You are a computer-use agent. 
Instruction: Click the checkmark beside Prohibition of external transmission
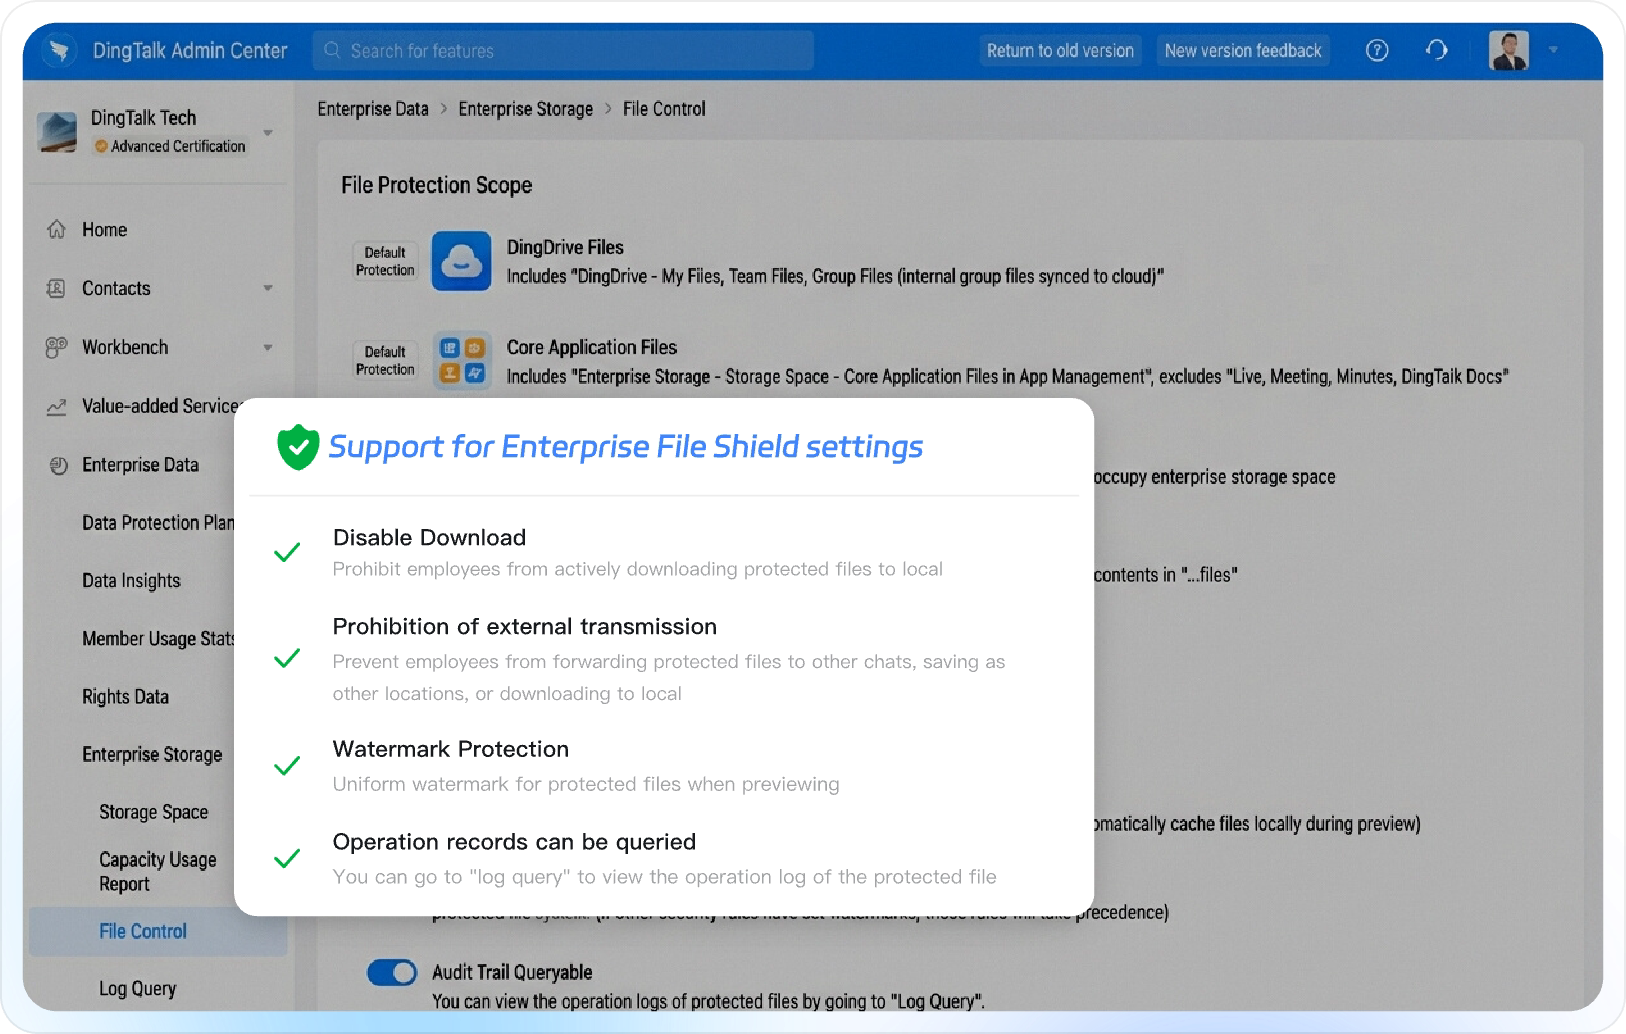click(287, 658)
